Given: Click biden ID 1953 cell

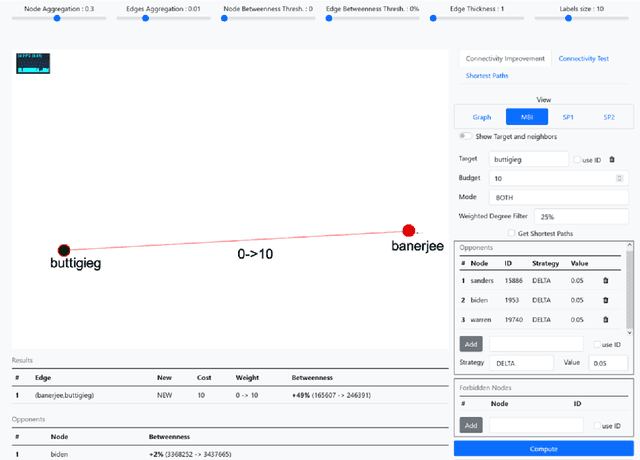Looking at the screenshot, I should (512, 300).
